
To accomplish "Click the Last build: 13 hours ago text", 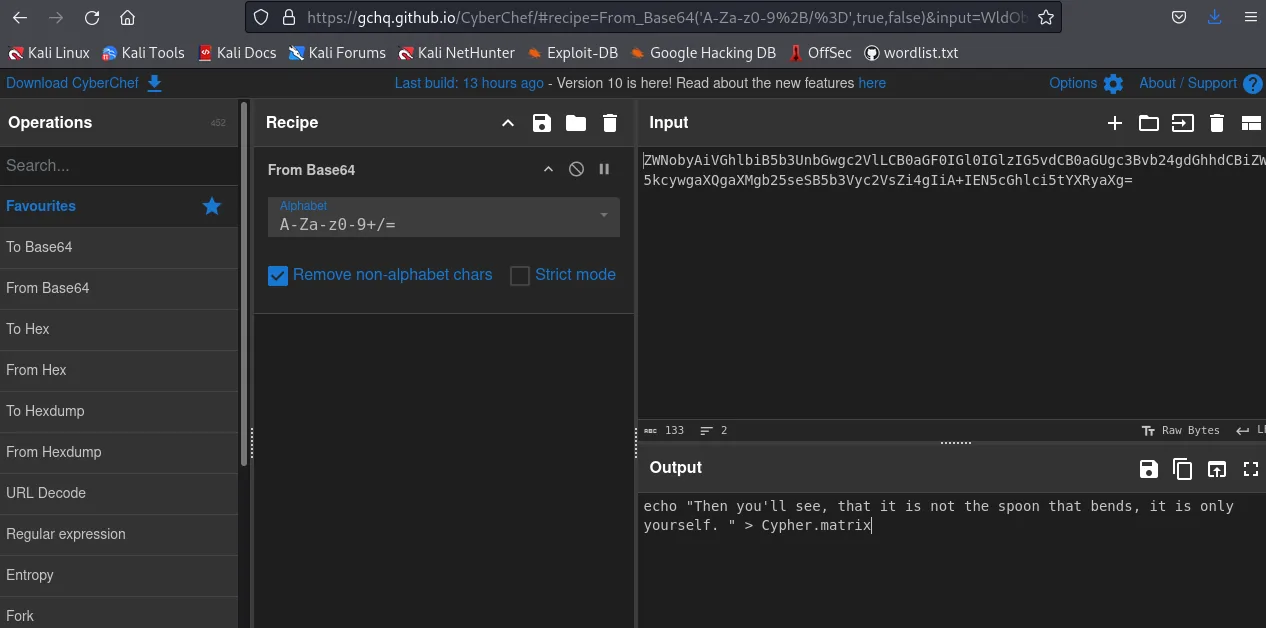I will pyautogui.click(x=469, y=83).
